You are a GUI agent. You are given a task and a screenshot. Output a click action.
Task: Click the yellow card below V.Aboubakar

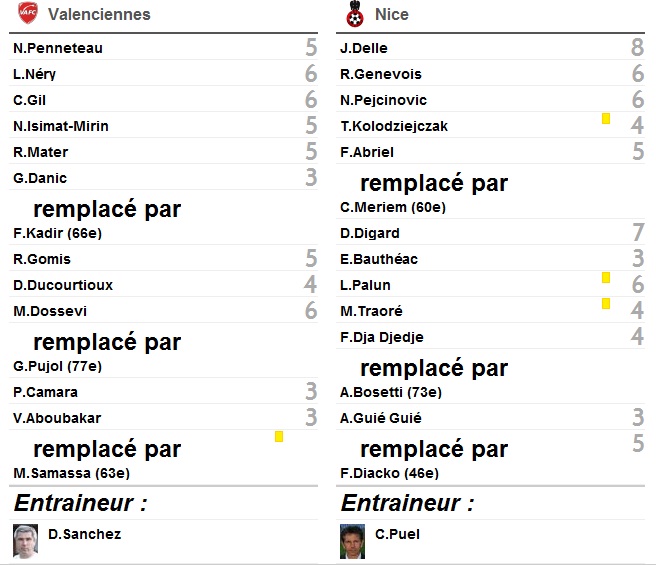pos(279,437)
